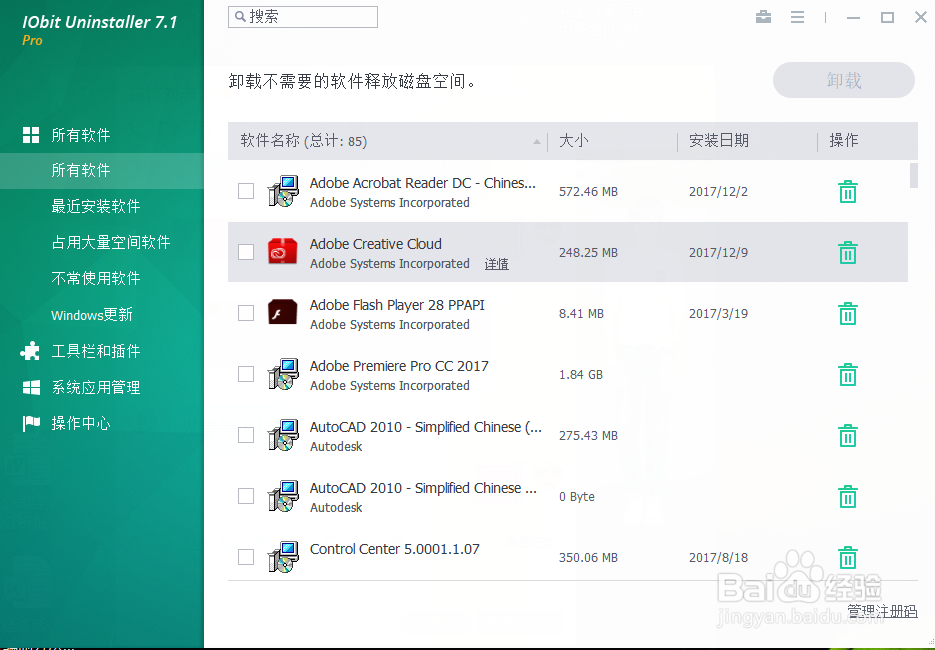This screenshot has width=935, height=650.
Task: Click the flag icon for 操作中心
Action: coord(31,423)
